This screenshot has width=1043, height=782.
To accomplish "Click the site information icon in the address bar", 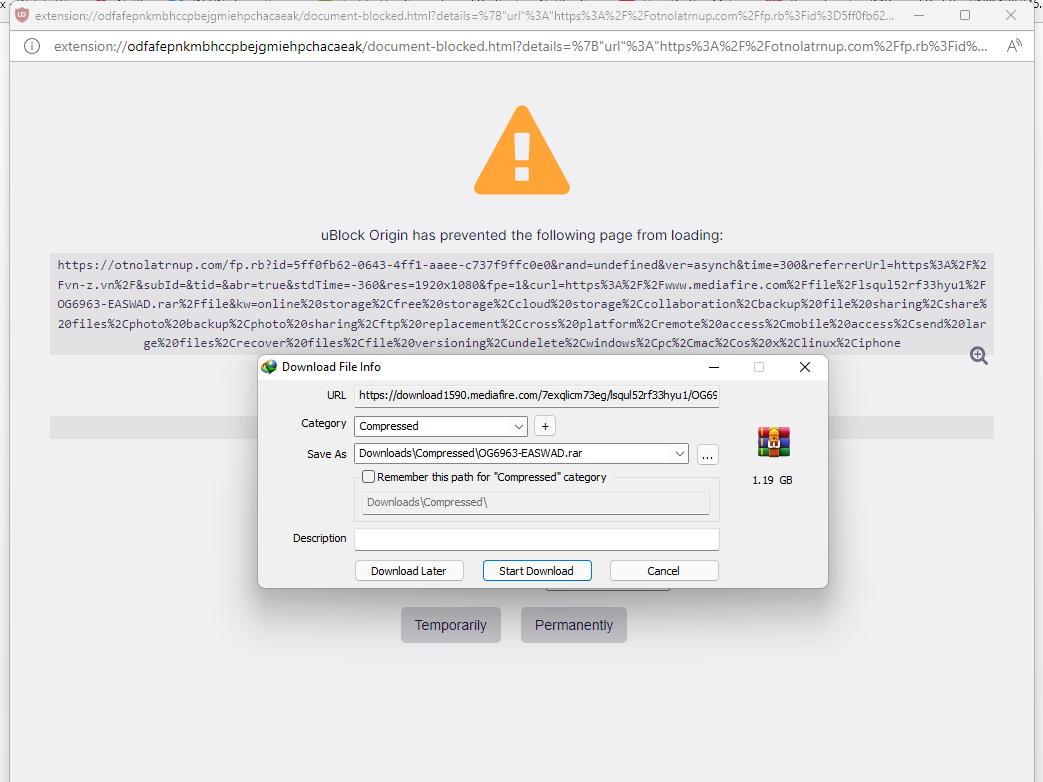I will point(32,46).
